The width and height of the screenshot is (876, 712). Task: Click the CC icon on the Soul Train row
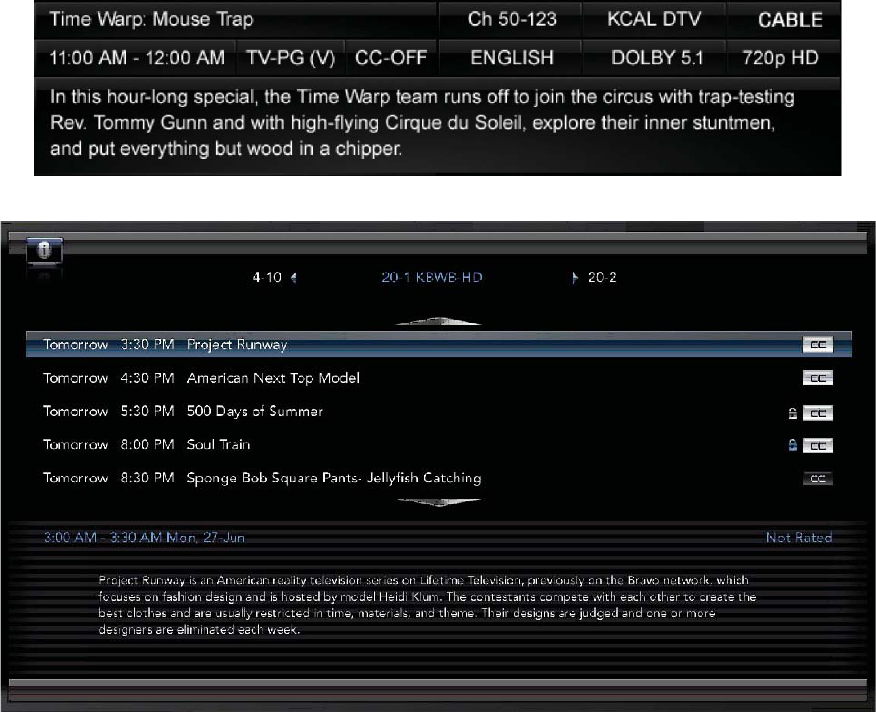click(817, 445)
